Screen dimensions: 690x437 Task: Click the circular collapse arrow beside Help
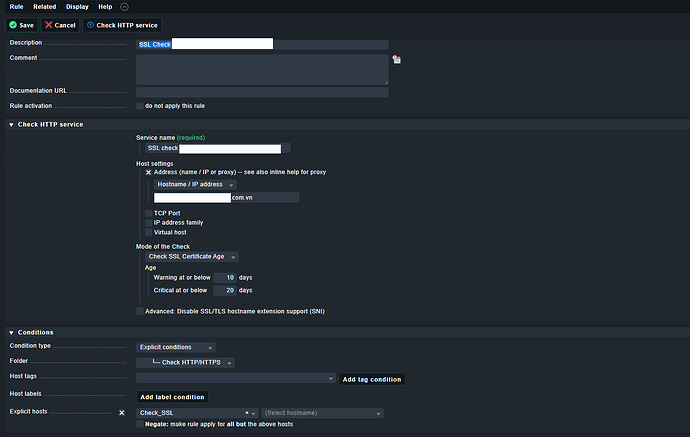pyautogui.click(x=123, y=7)
